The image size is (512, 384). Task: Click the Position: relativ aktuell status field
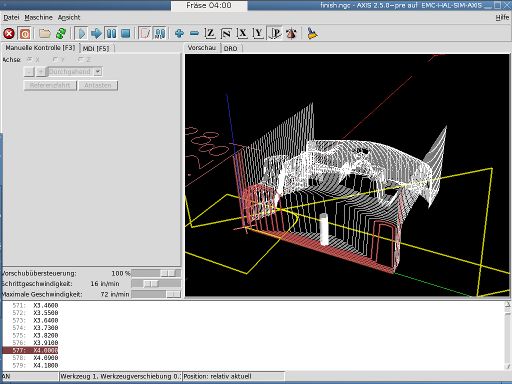[x=234, y=376]
